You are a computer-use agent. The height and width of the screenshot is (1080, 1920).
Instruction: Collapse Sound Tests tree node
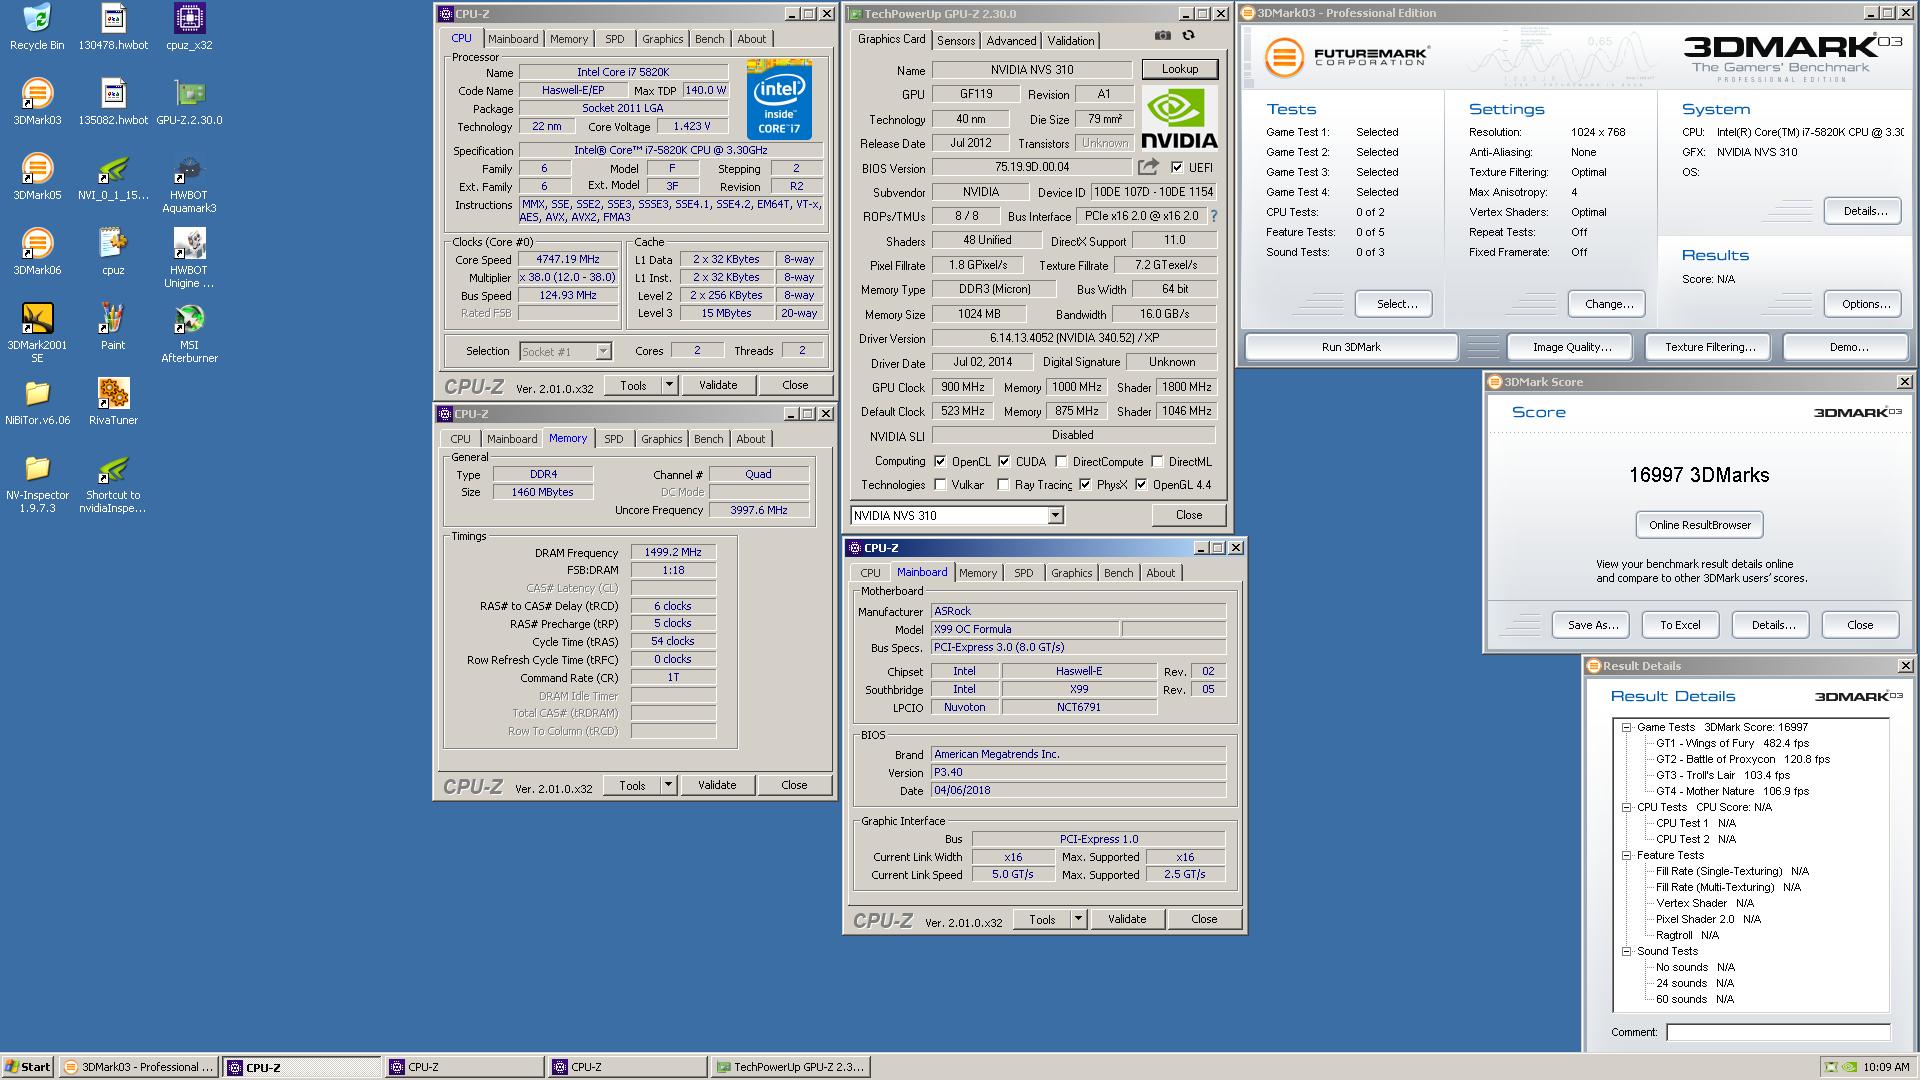(1627, 951)
